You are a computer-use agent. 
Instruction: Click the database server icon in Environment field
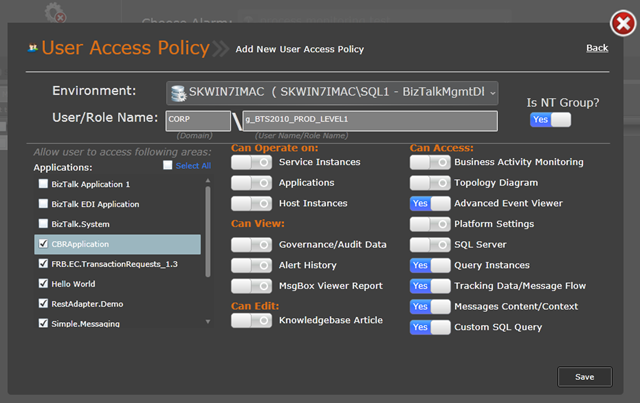(x=178, y=93)
